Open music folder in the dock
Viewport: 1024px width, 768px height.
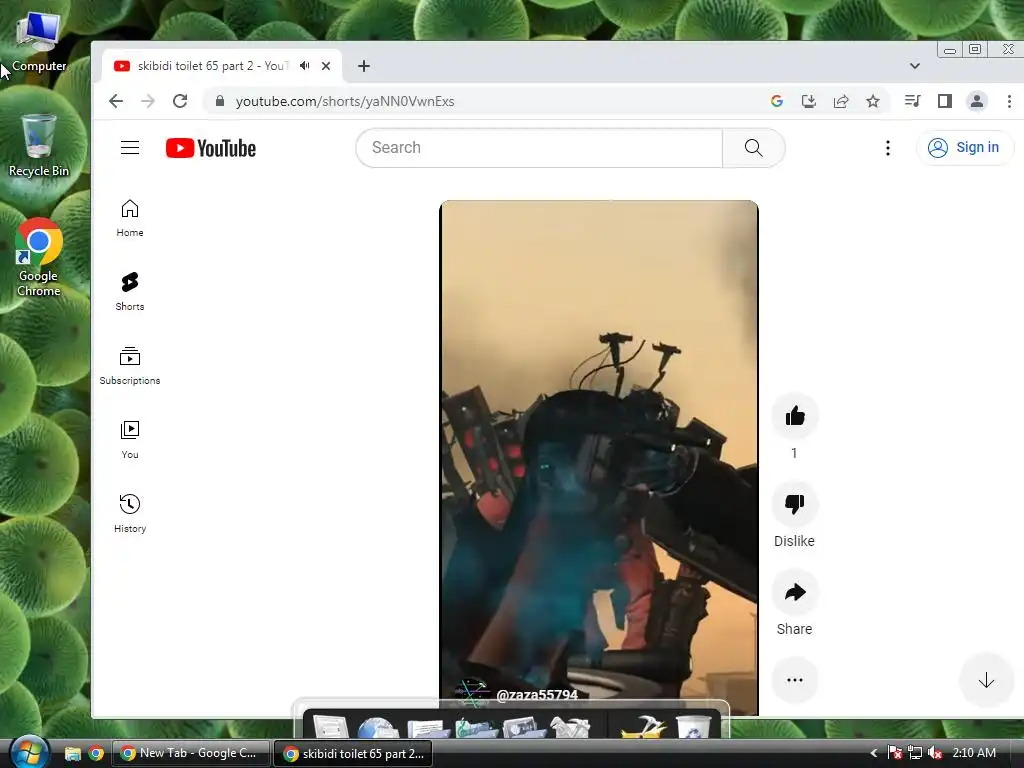[x=477, y=728]
